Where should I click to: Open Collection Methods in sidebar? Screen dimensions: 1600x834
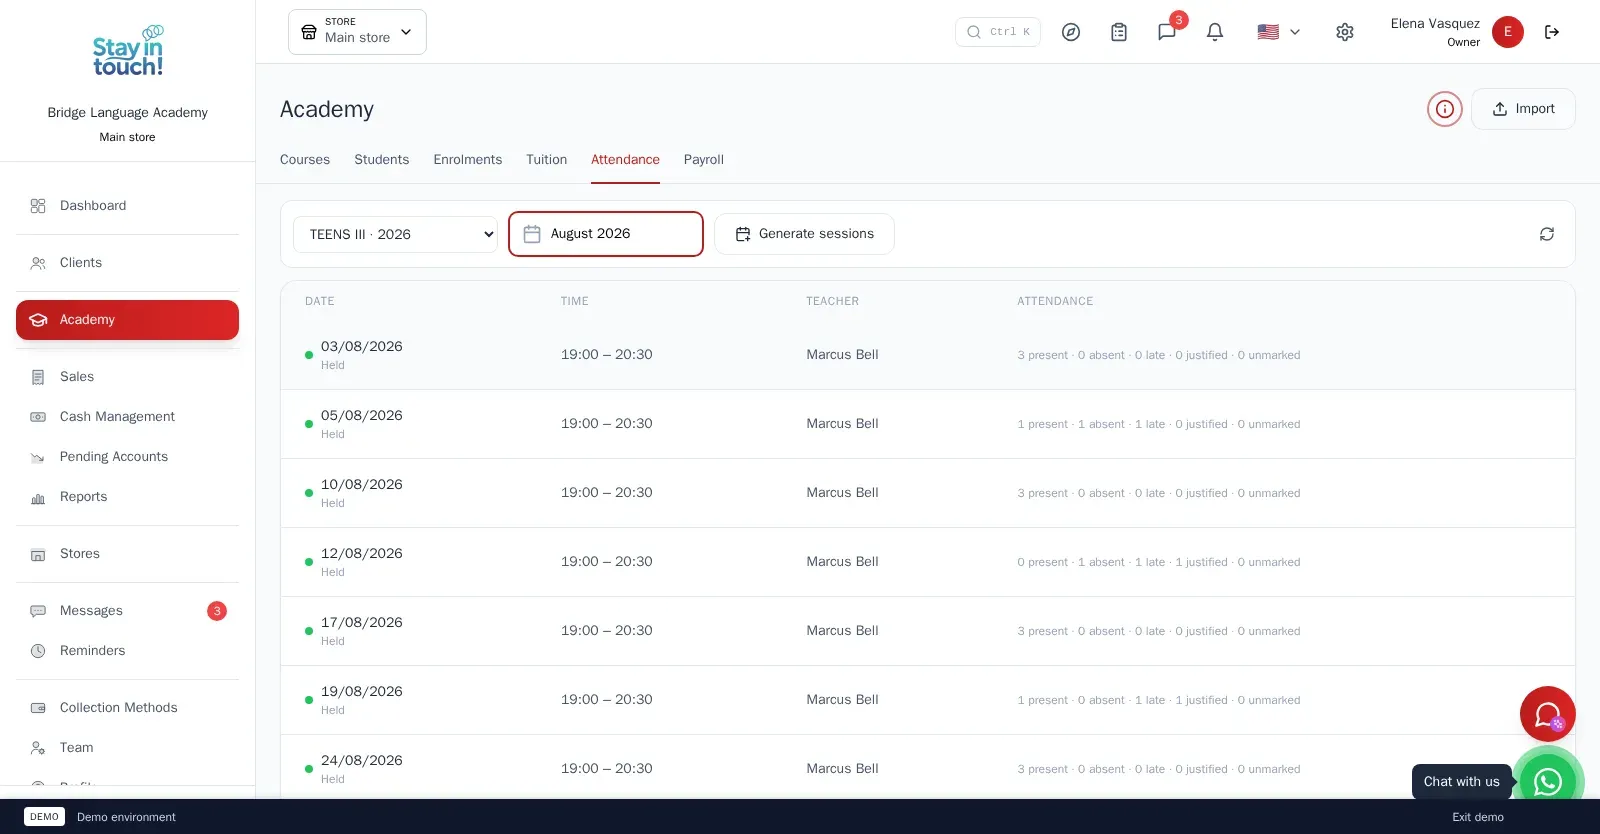point(127,708)
